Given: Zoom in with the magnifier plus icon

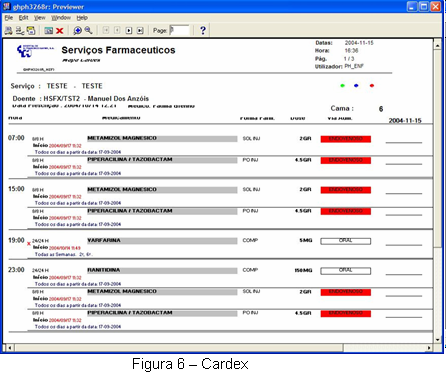Looking at the screenshot, I should 77,31.
